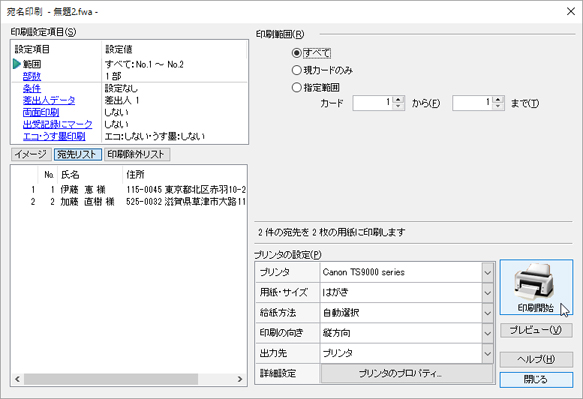Choose the 指定範囲 radio option
Screen dimensions: 583x399
click(296, 87)
